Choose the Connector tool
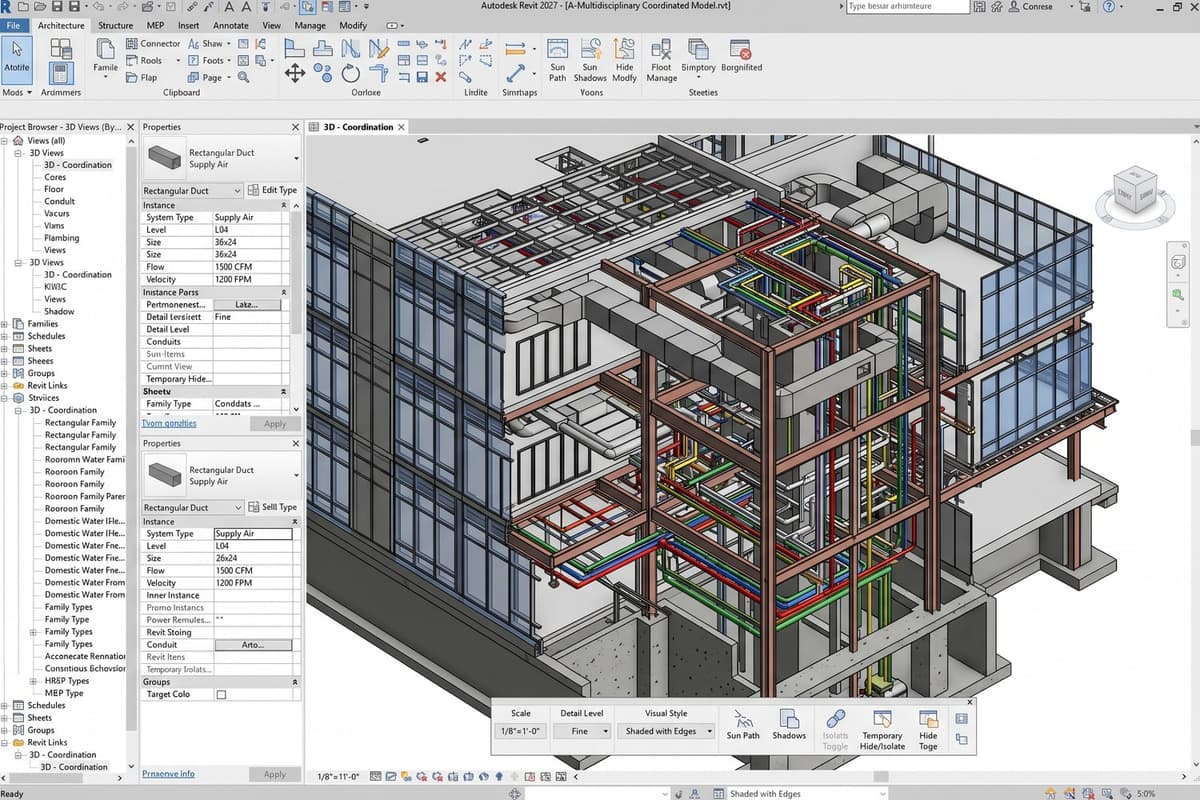 click(x=153, y=44)
